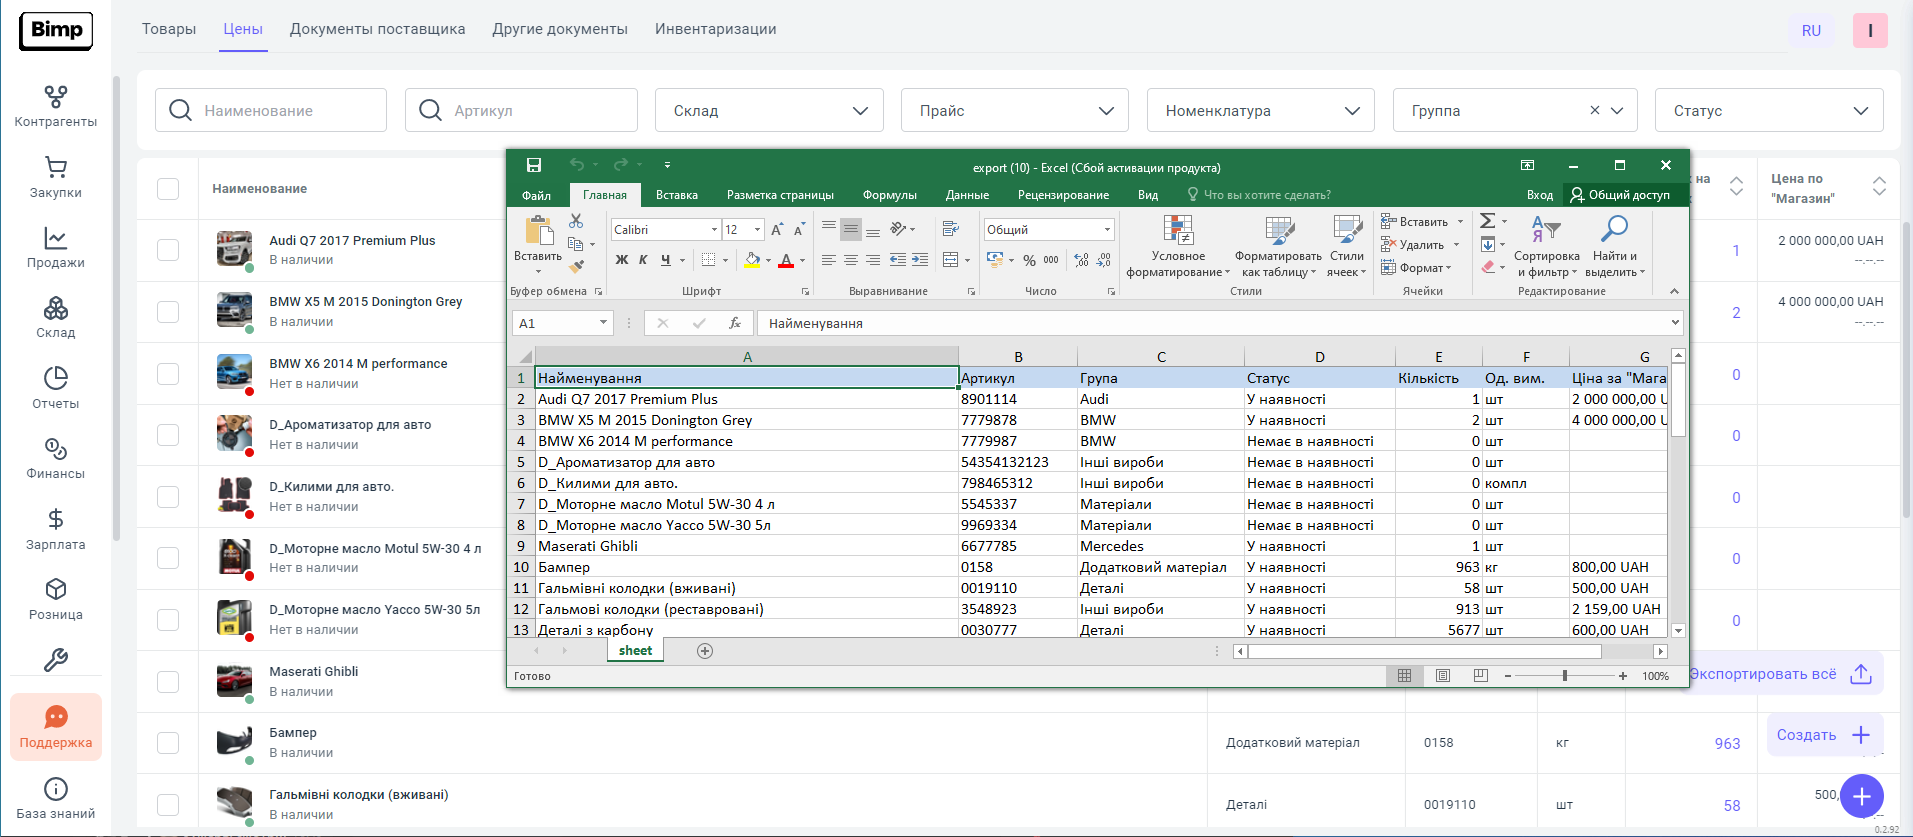This screenshot has height=837, width=1913.
Task: Open the Excel Формулы ribbon tab
Action: tap(889, 195)
